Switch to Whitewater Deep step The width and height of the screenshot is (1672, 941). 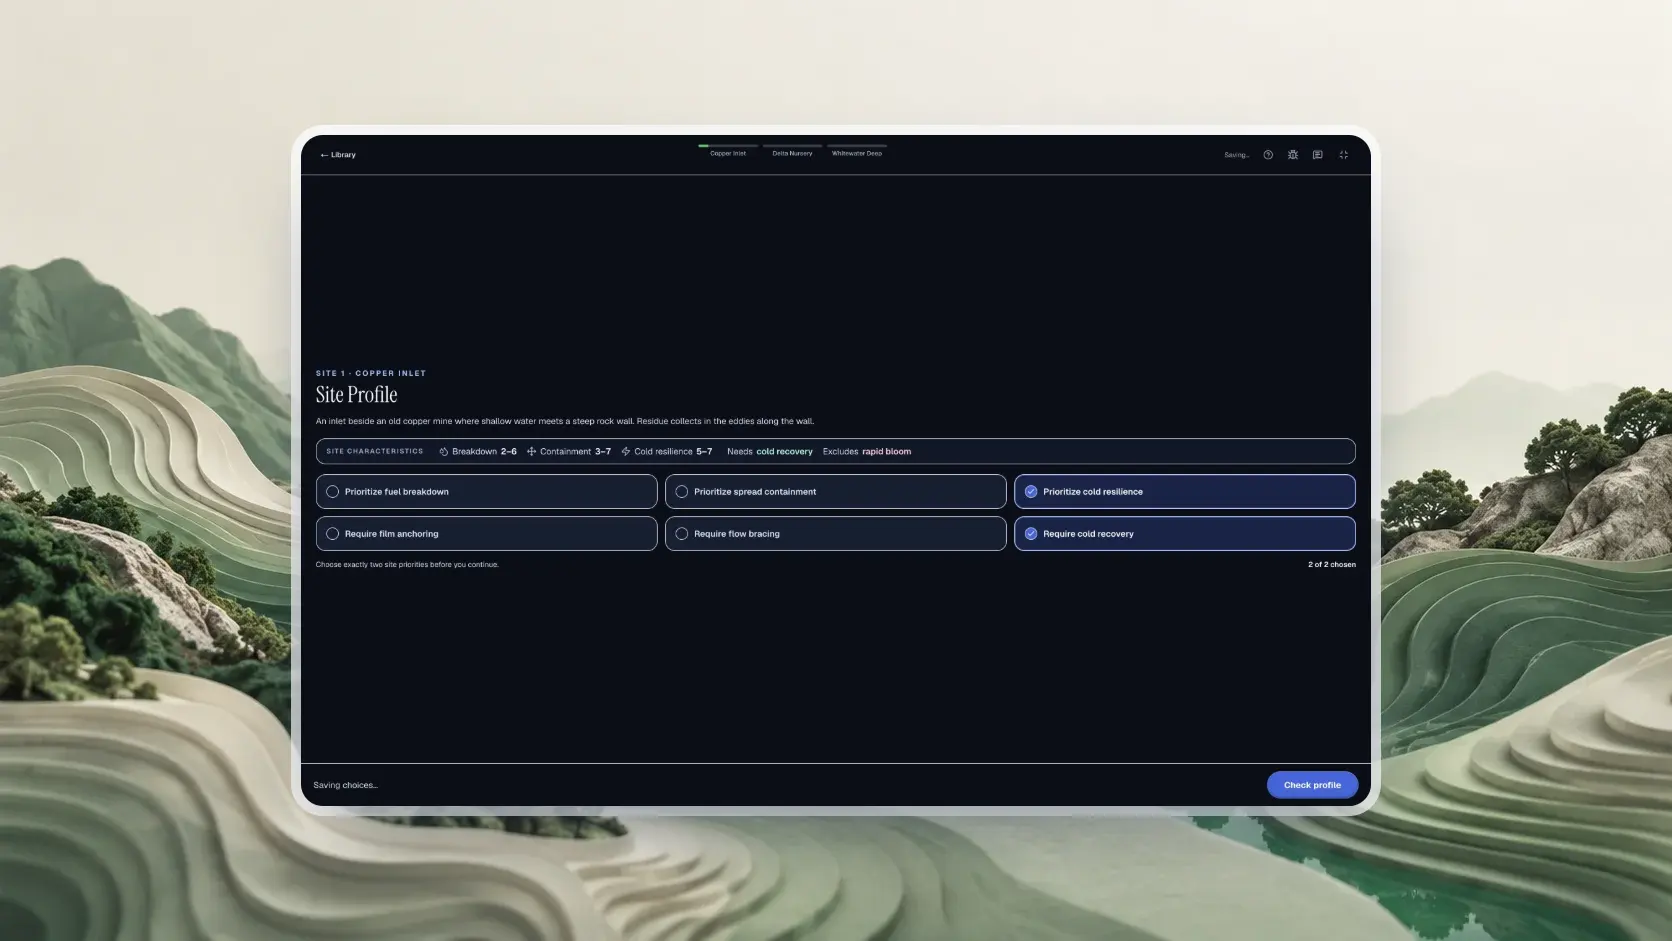point(857,154)
